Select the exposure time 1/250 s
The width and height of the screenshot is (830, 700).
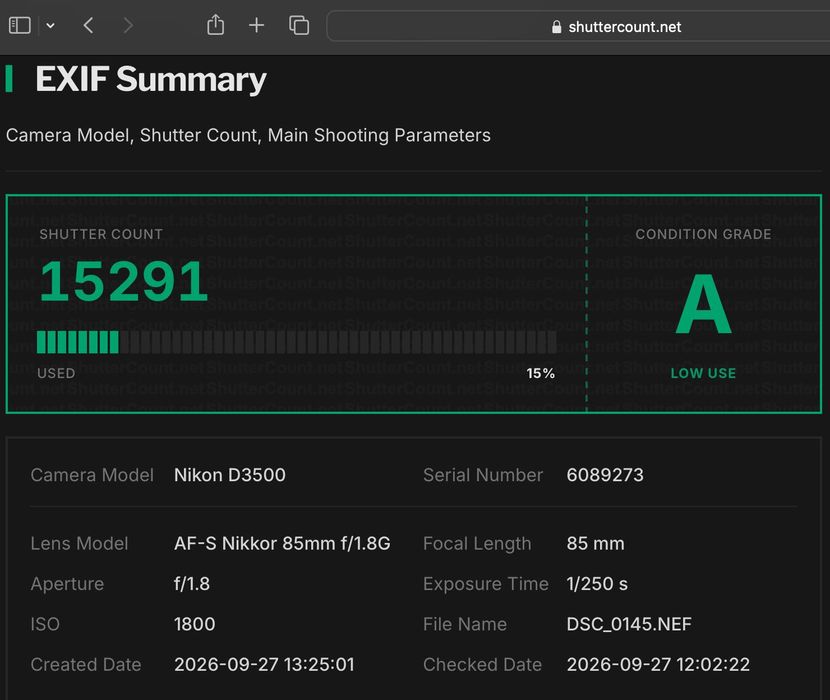(597, 584)
